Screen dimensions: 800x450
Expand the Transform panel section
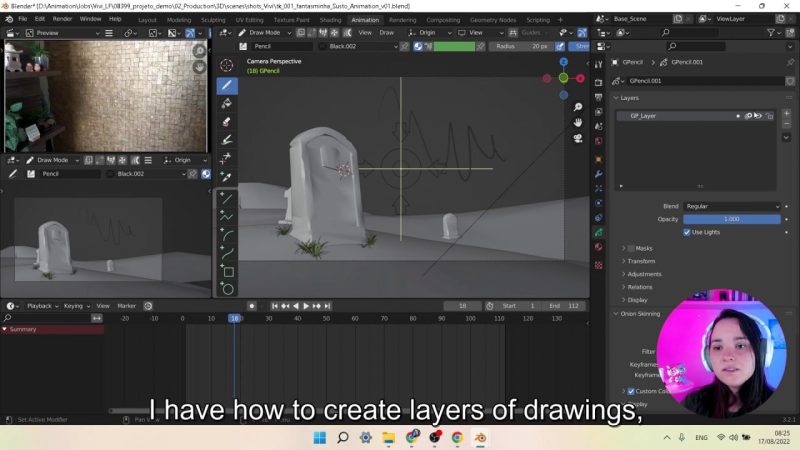pos(642,261)
